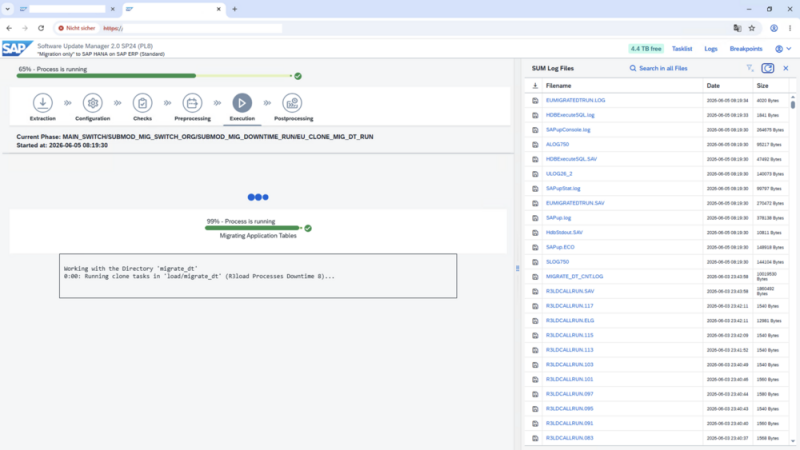Click the log list scroll-down arrow
Viewport: 800px width, 450px height.
click(792, 441)
